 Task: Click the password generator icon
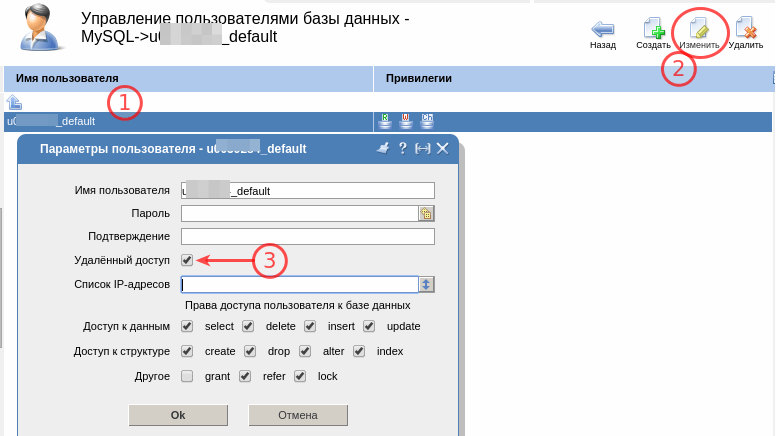pos(426,214)
